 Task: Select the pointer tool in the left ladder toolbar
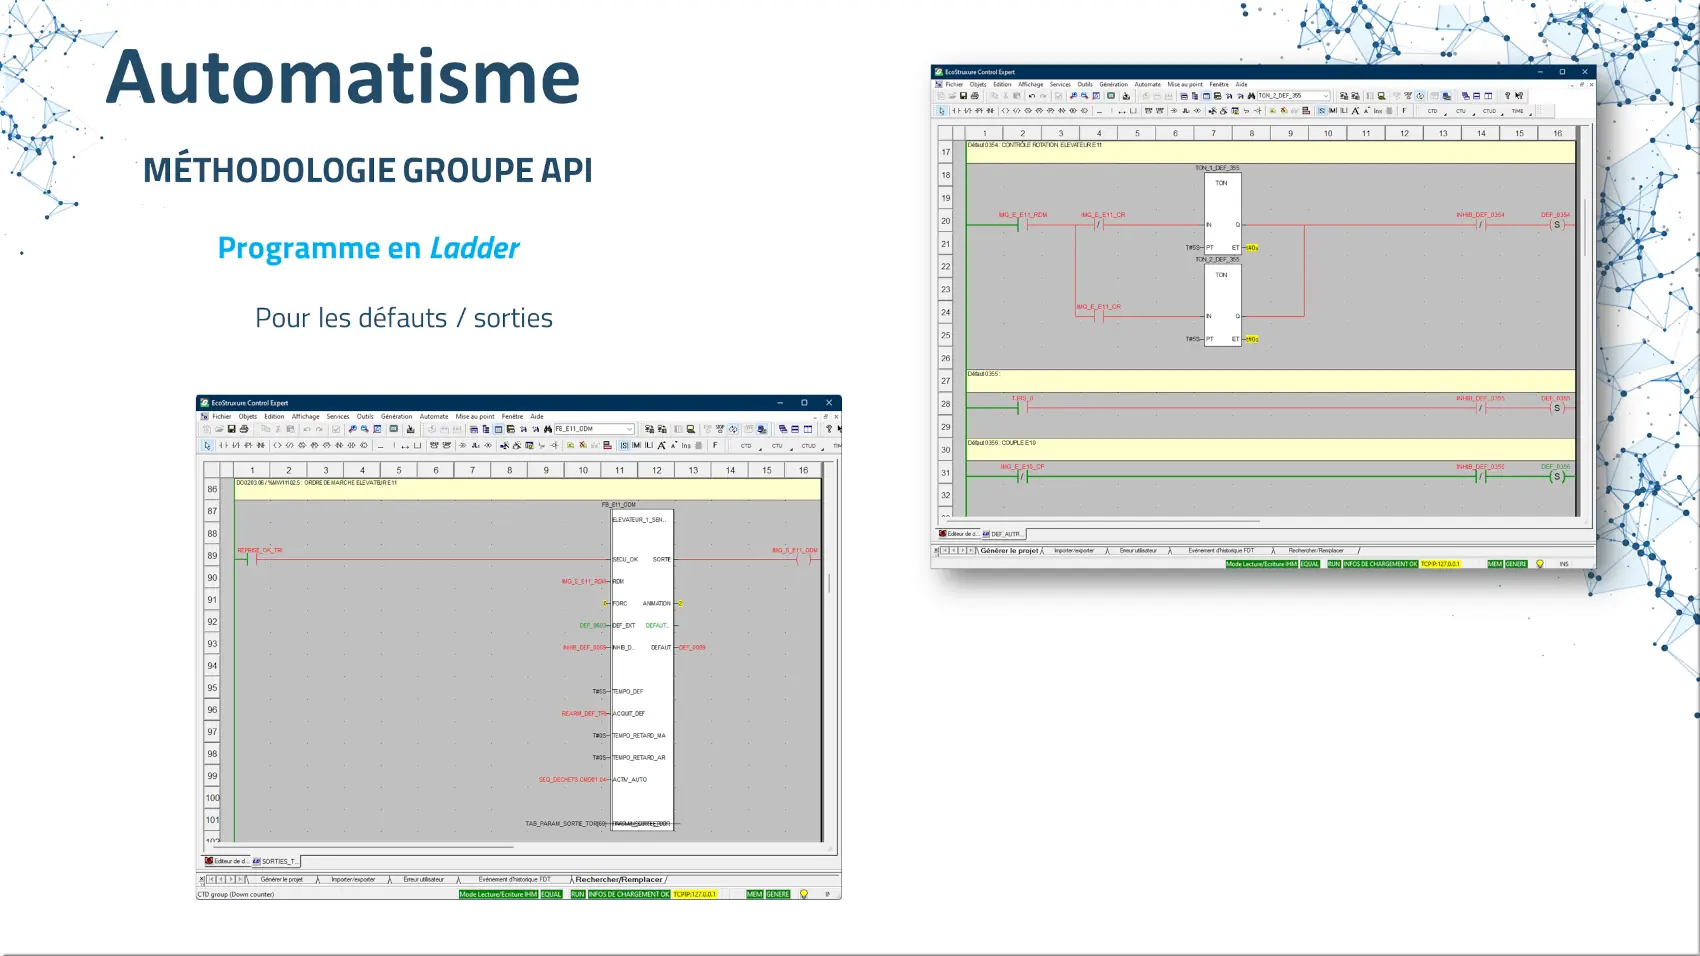pos(207,446)
